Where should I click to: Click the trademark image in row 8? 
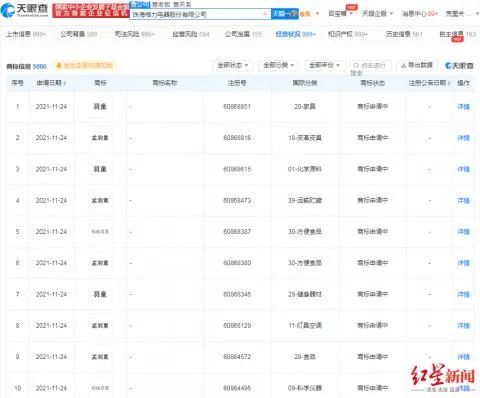click(100, 326)
